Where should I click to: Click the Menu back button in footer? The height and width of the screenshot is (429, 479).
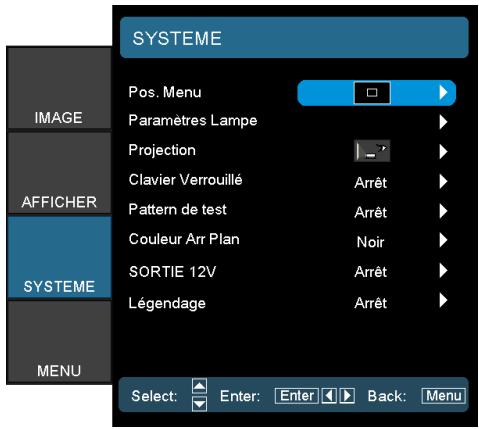coord(443,396)
